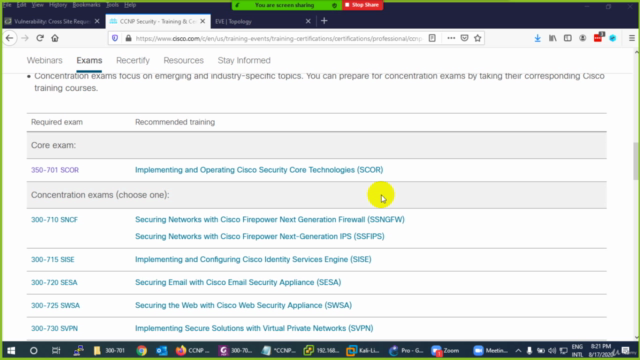Go to the Recertify page tab

tap(133, 60)
